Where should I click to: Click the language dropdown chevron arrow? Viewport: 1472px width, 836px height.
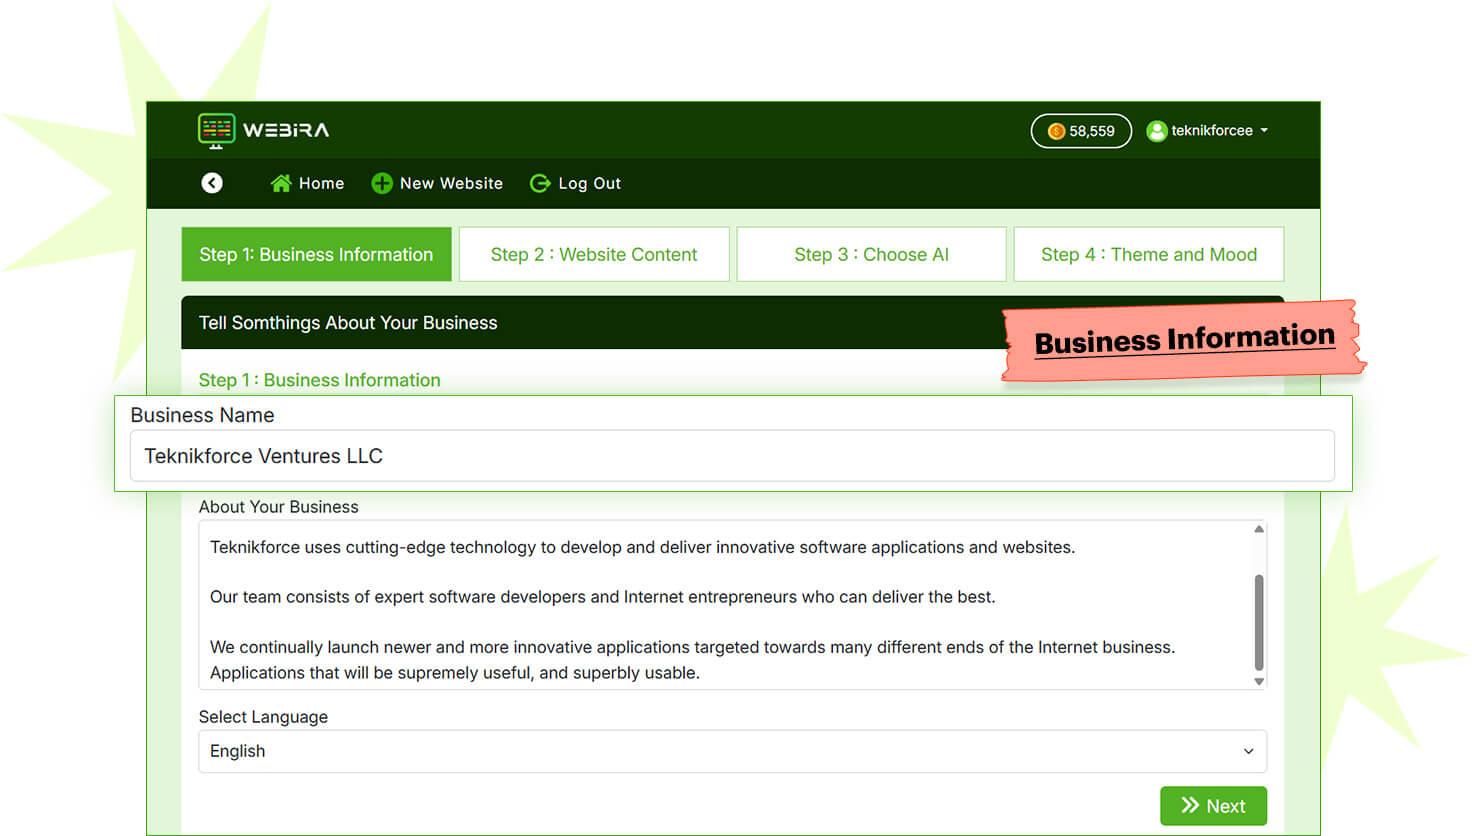click(x=1248, y=751)
